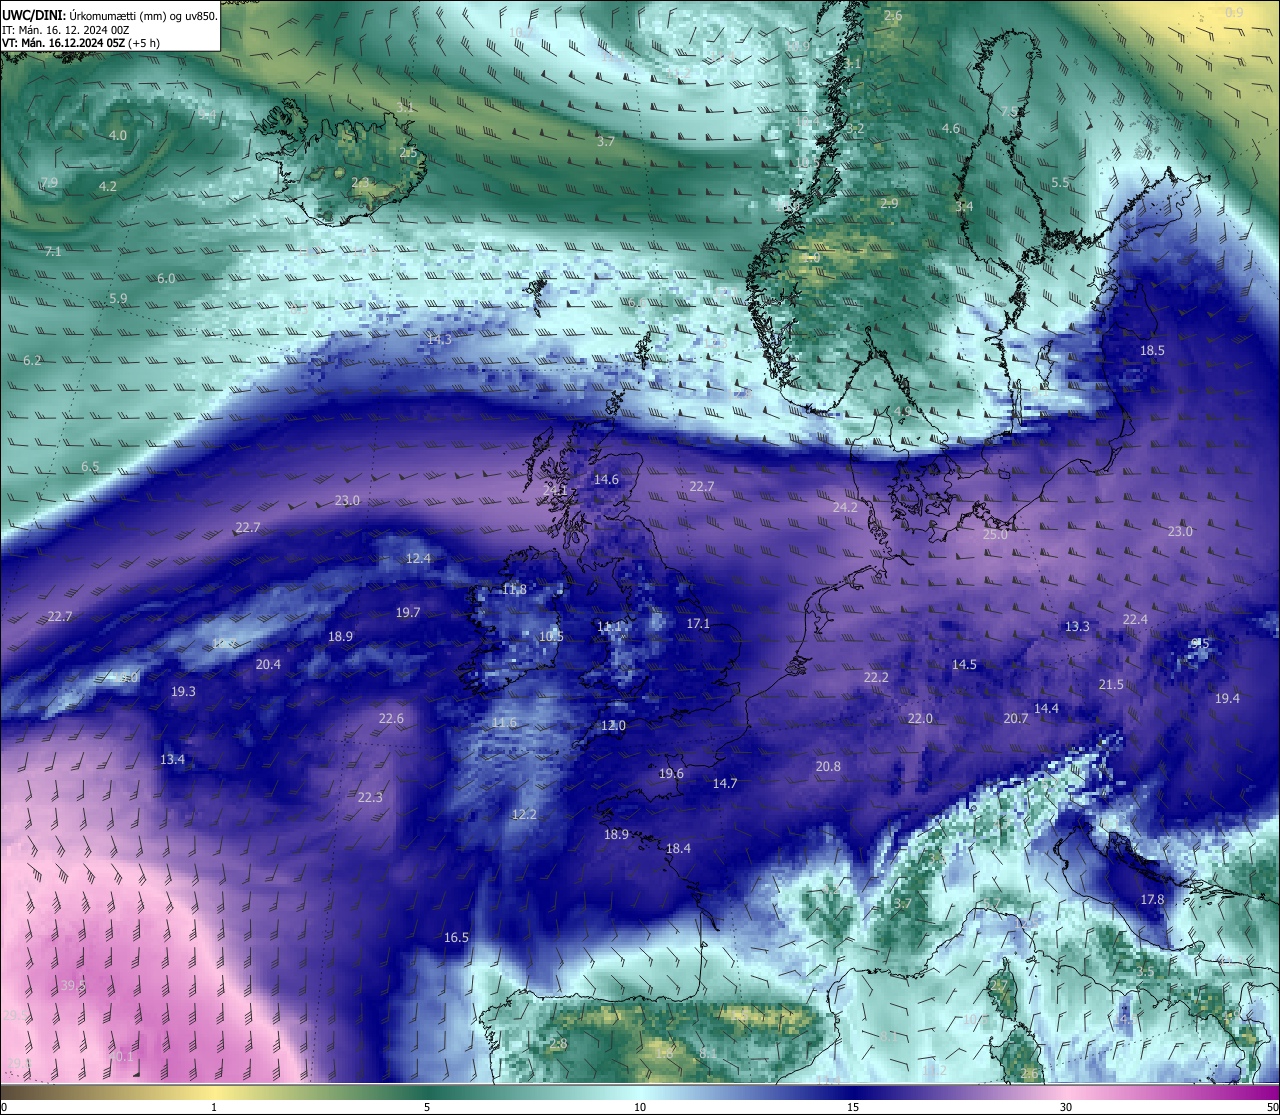Select the 21.5 value over central Europe
The height and width of the screenshot is (1115, 1280).
click(1111, 685)
